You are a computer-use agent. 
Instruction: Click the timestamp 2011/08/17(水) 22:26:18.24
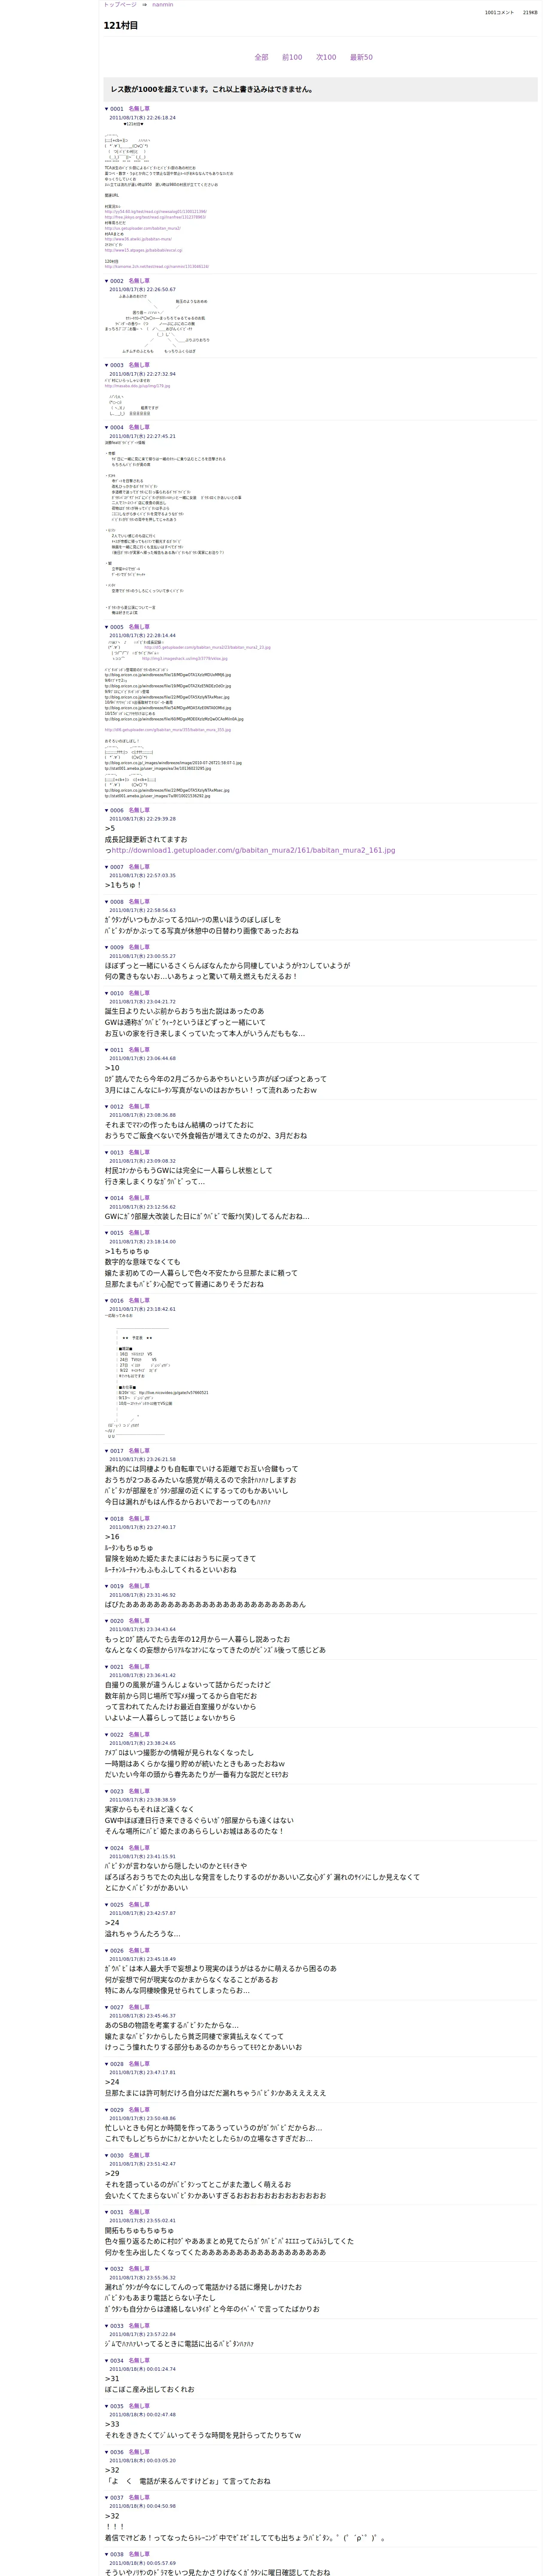pyautogui.click(x=142, y=118)
